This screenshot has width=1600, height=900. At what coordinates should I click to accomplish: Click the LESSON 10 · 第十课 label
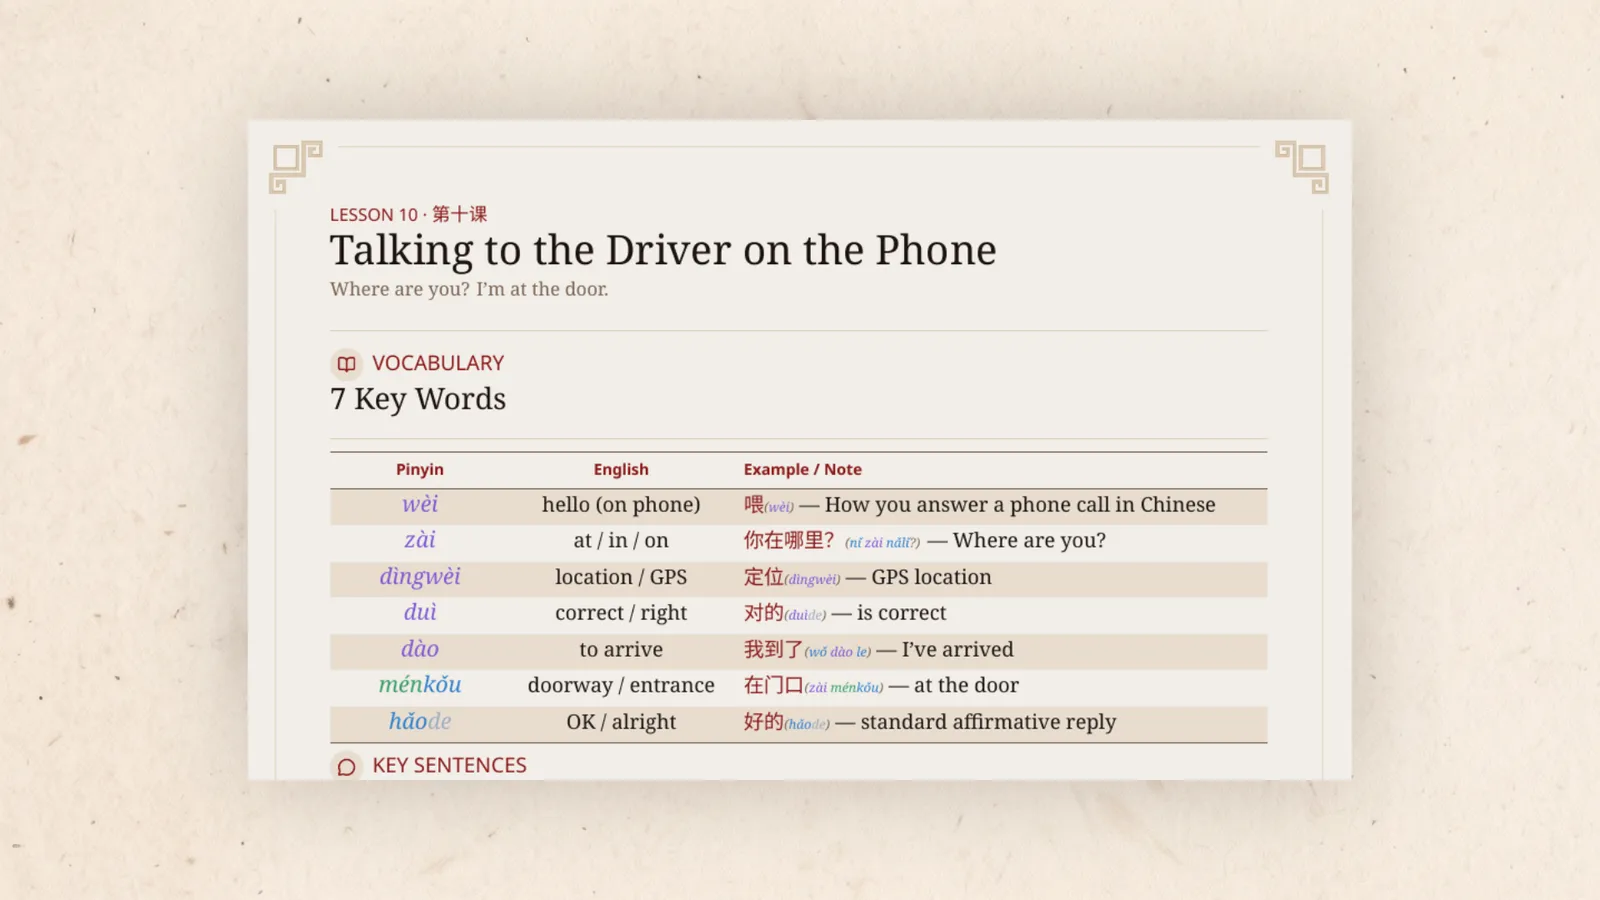[x=408, y=214]
